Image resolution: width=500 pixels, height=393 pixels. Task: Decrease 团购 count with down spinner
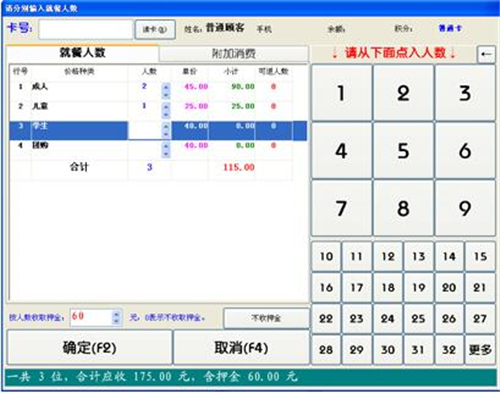tap(166, 154)
